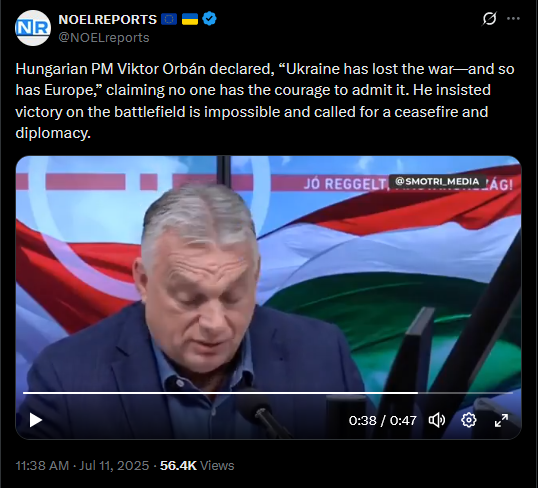Mute the video using the speaker icon

[437, 420]
